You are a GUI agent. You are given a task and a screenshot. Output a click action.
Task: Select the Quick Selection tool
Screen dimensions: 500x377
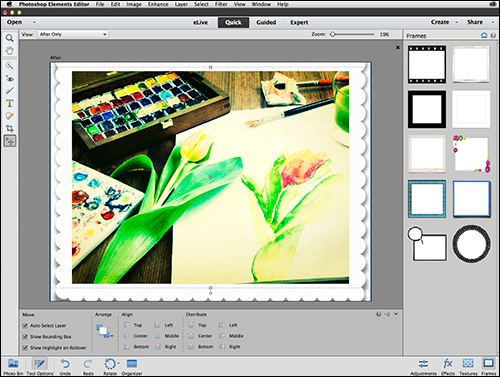(10, 66)
